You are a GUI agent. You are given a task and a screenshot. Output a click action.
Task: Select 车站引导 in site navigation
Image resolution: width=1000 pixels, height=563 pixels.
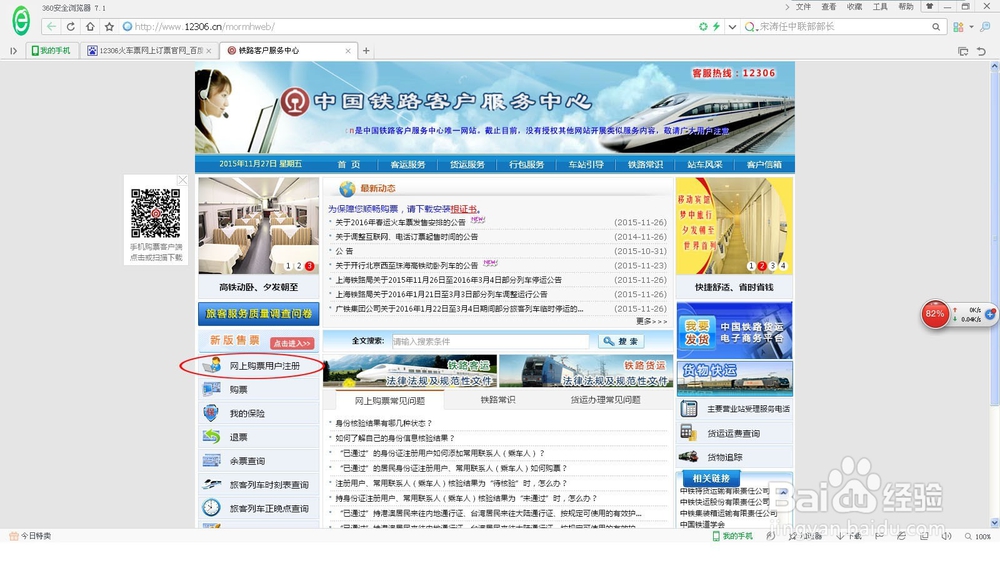coord(585,165)
